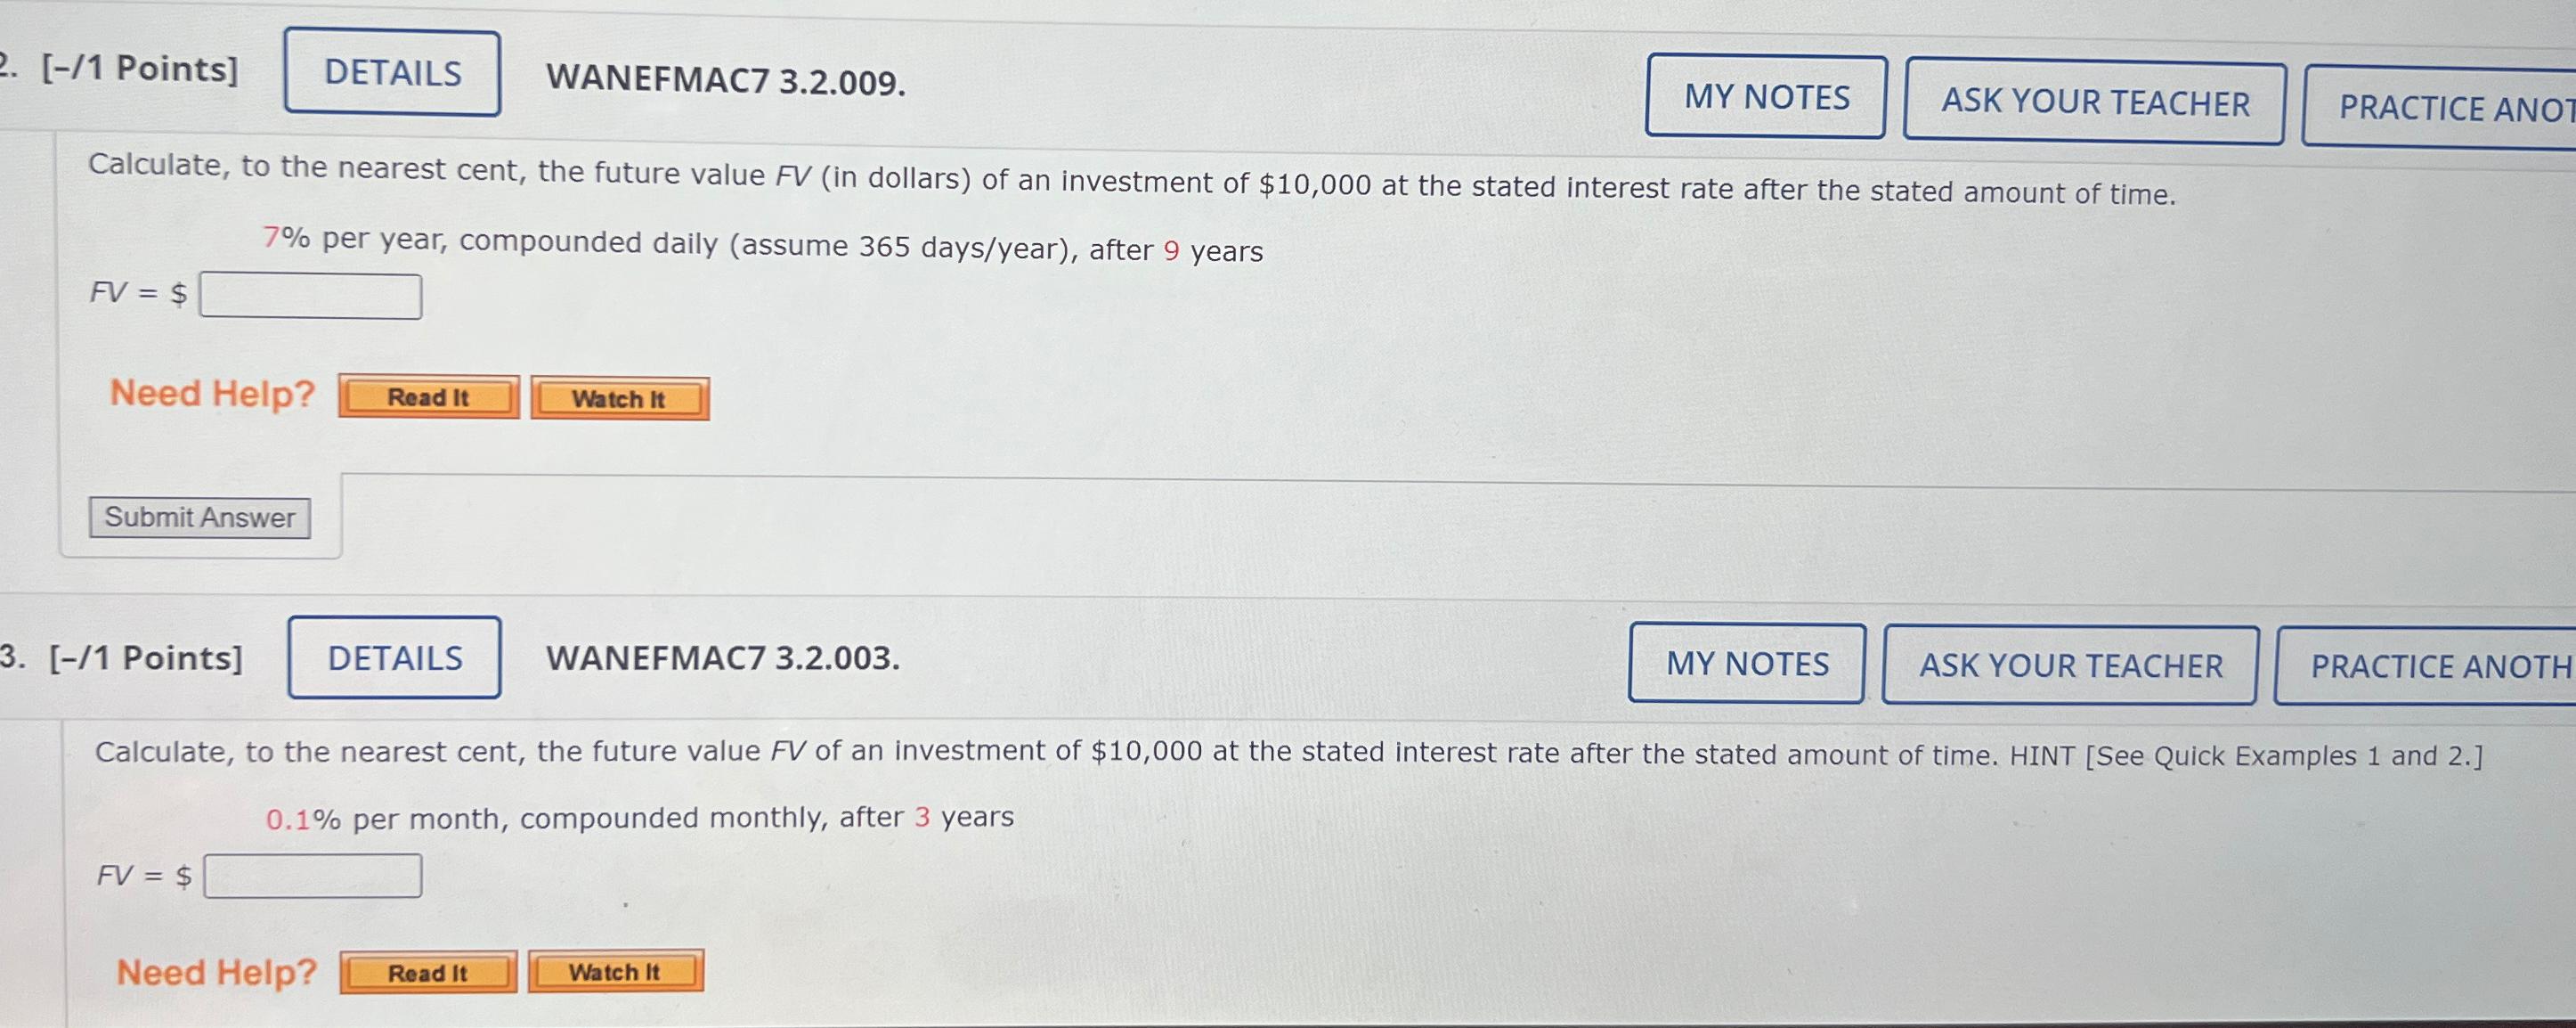This screenshot has width=2576, height=1028.
Task: Click question title WANEFMAC7 3.2.009
Action: click(x=726, y=80)
